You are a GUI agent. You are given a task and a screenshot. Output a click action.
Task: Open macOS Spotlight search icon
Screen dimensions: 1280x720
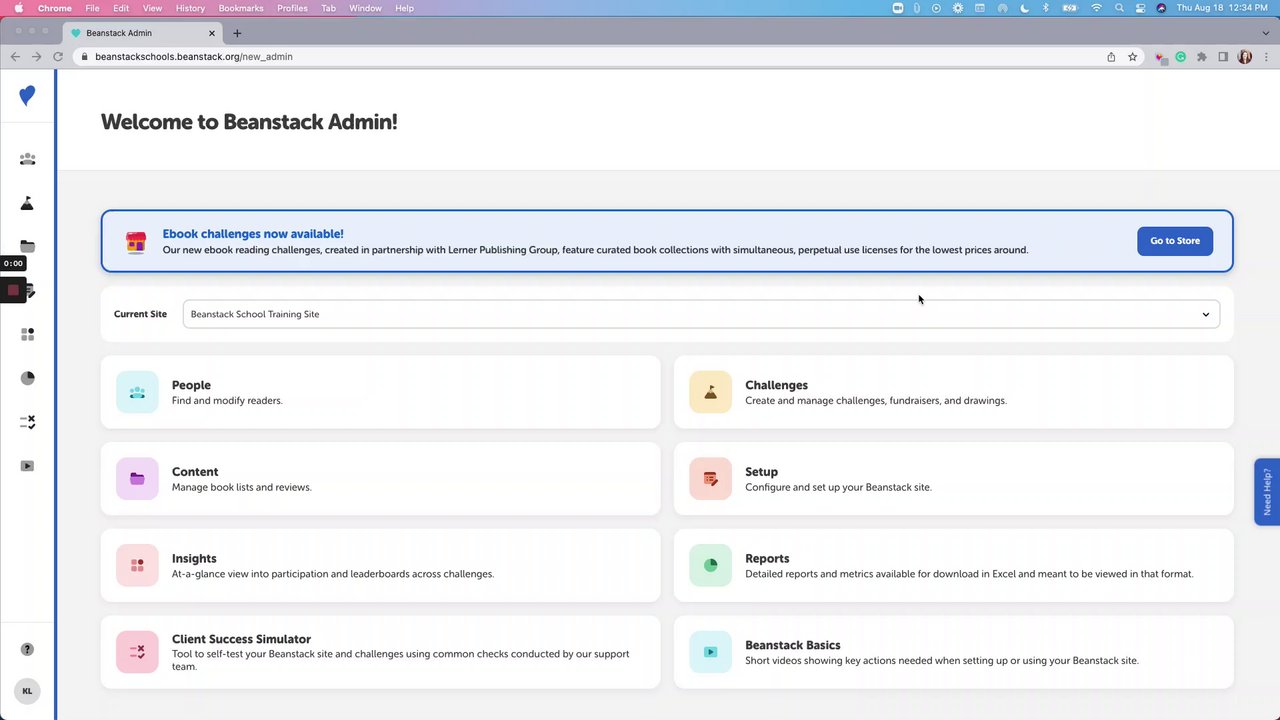[x=1119, y=8]
